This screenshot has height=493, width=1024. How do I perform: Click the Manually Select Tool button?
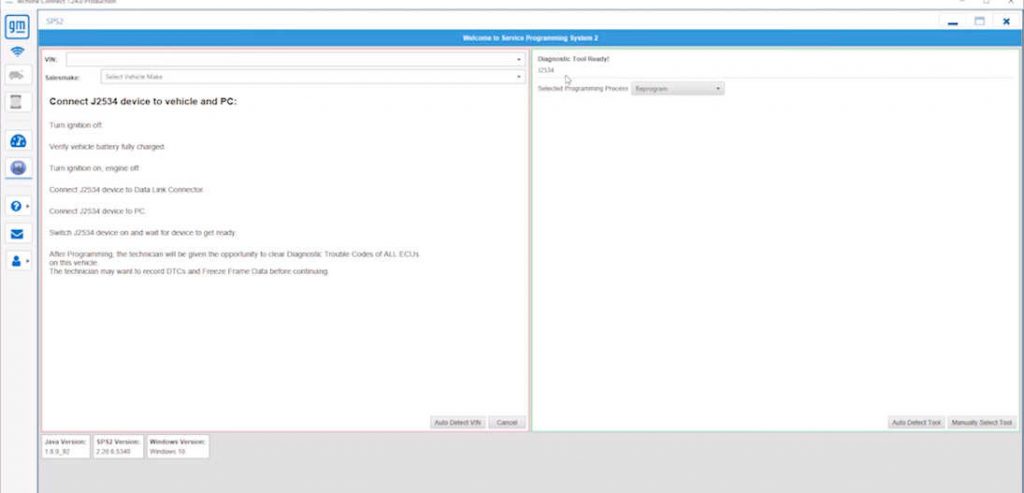tap(982, 423)
